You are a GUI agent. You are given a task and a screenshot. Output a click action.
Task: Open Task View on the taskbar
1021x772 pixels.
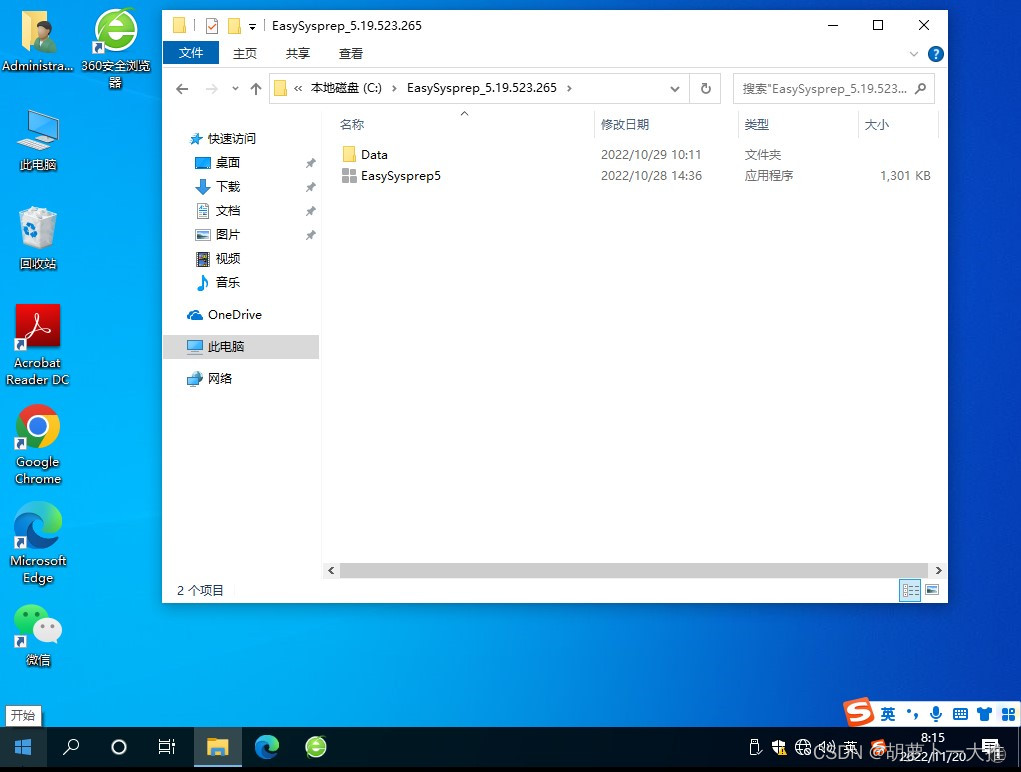point(167,747)
